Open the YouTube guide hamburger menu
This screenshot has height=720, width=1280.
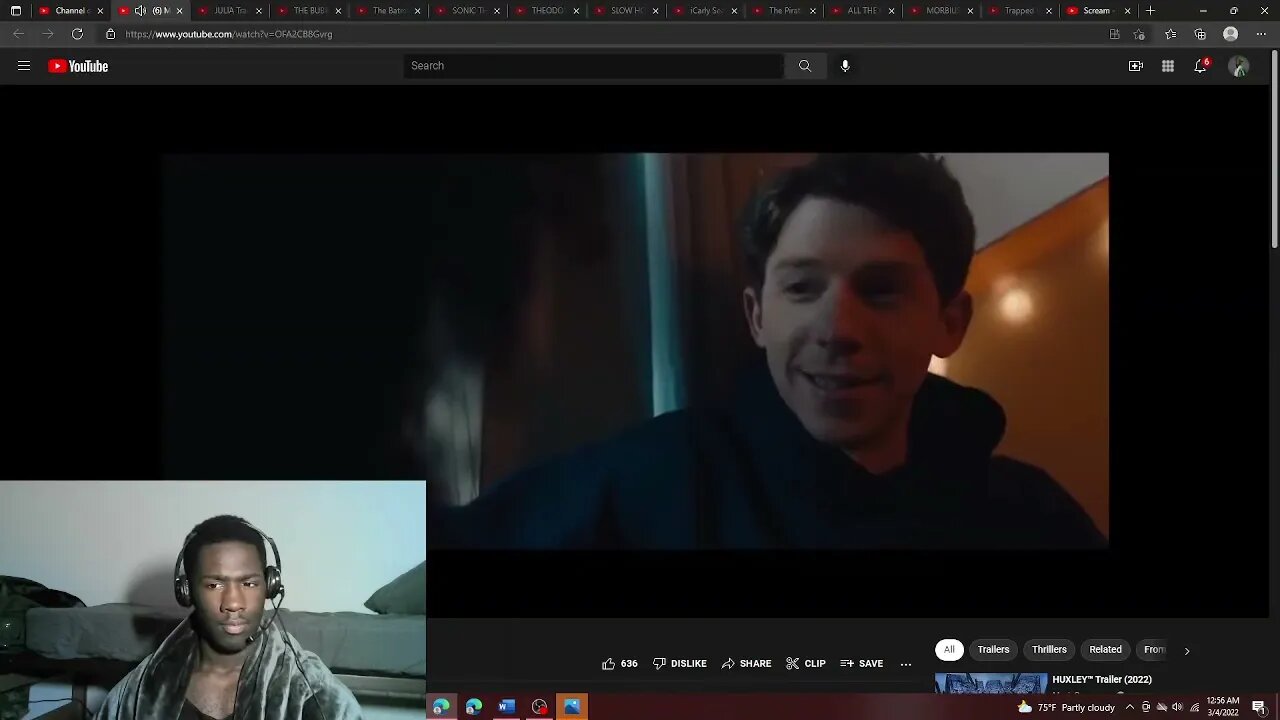point(24,66)
